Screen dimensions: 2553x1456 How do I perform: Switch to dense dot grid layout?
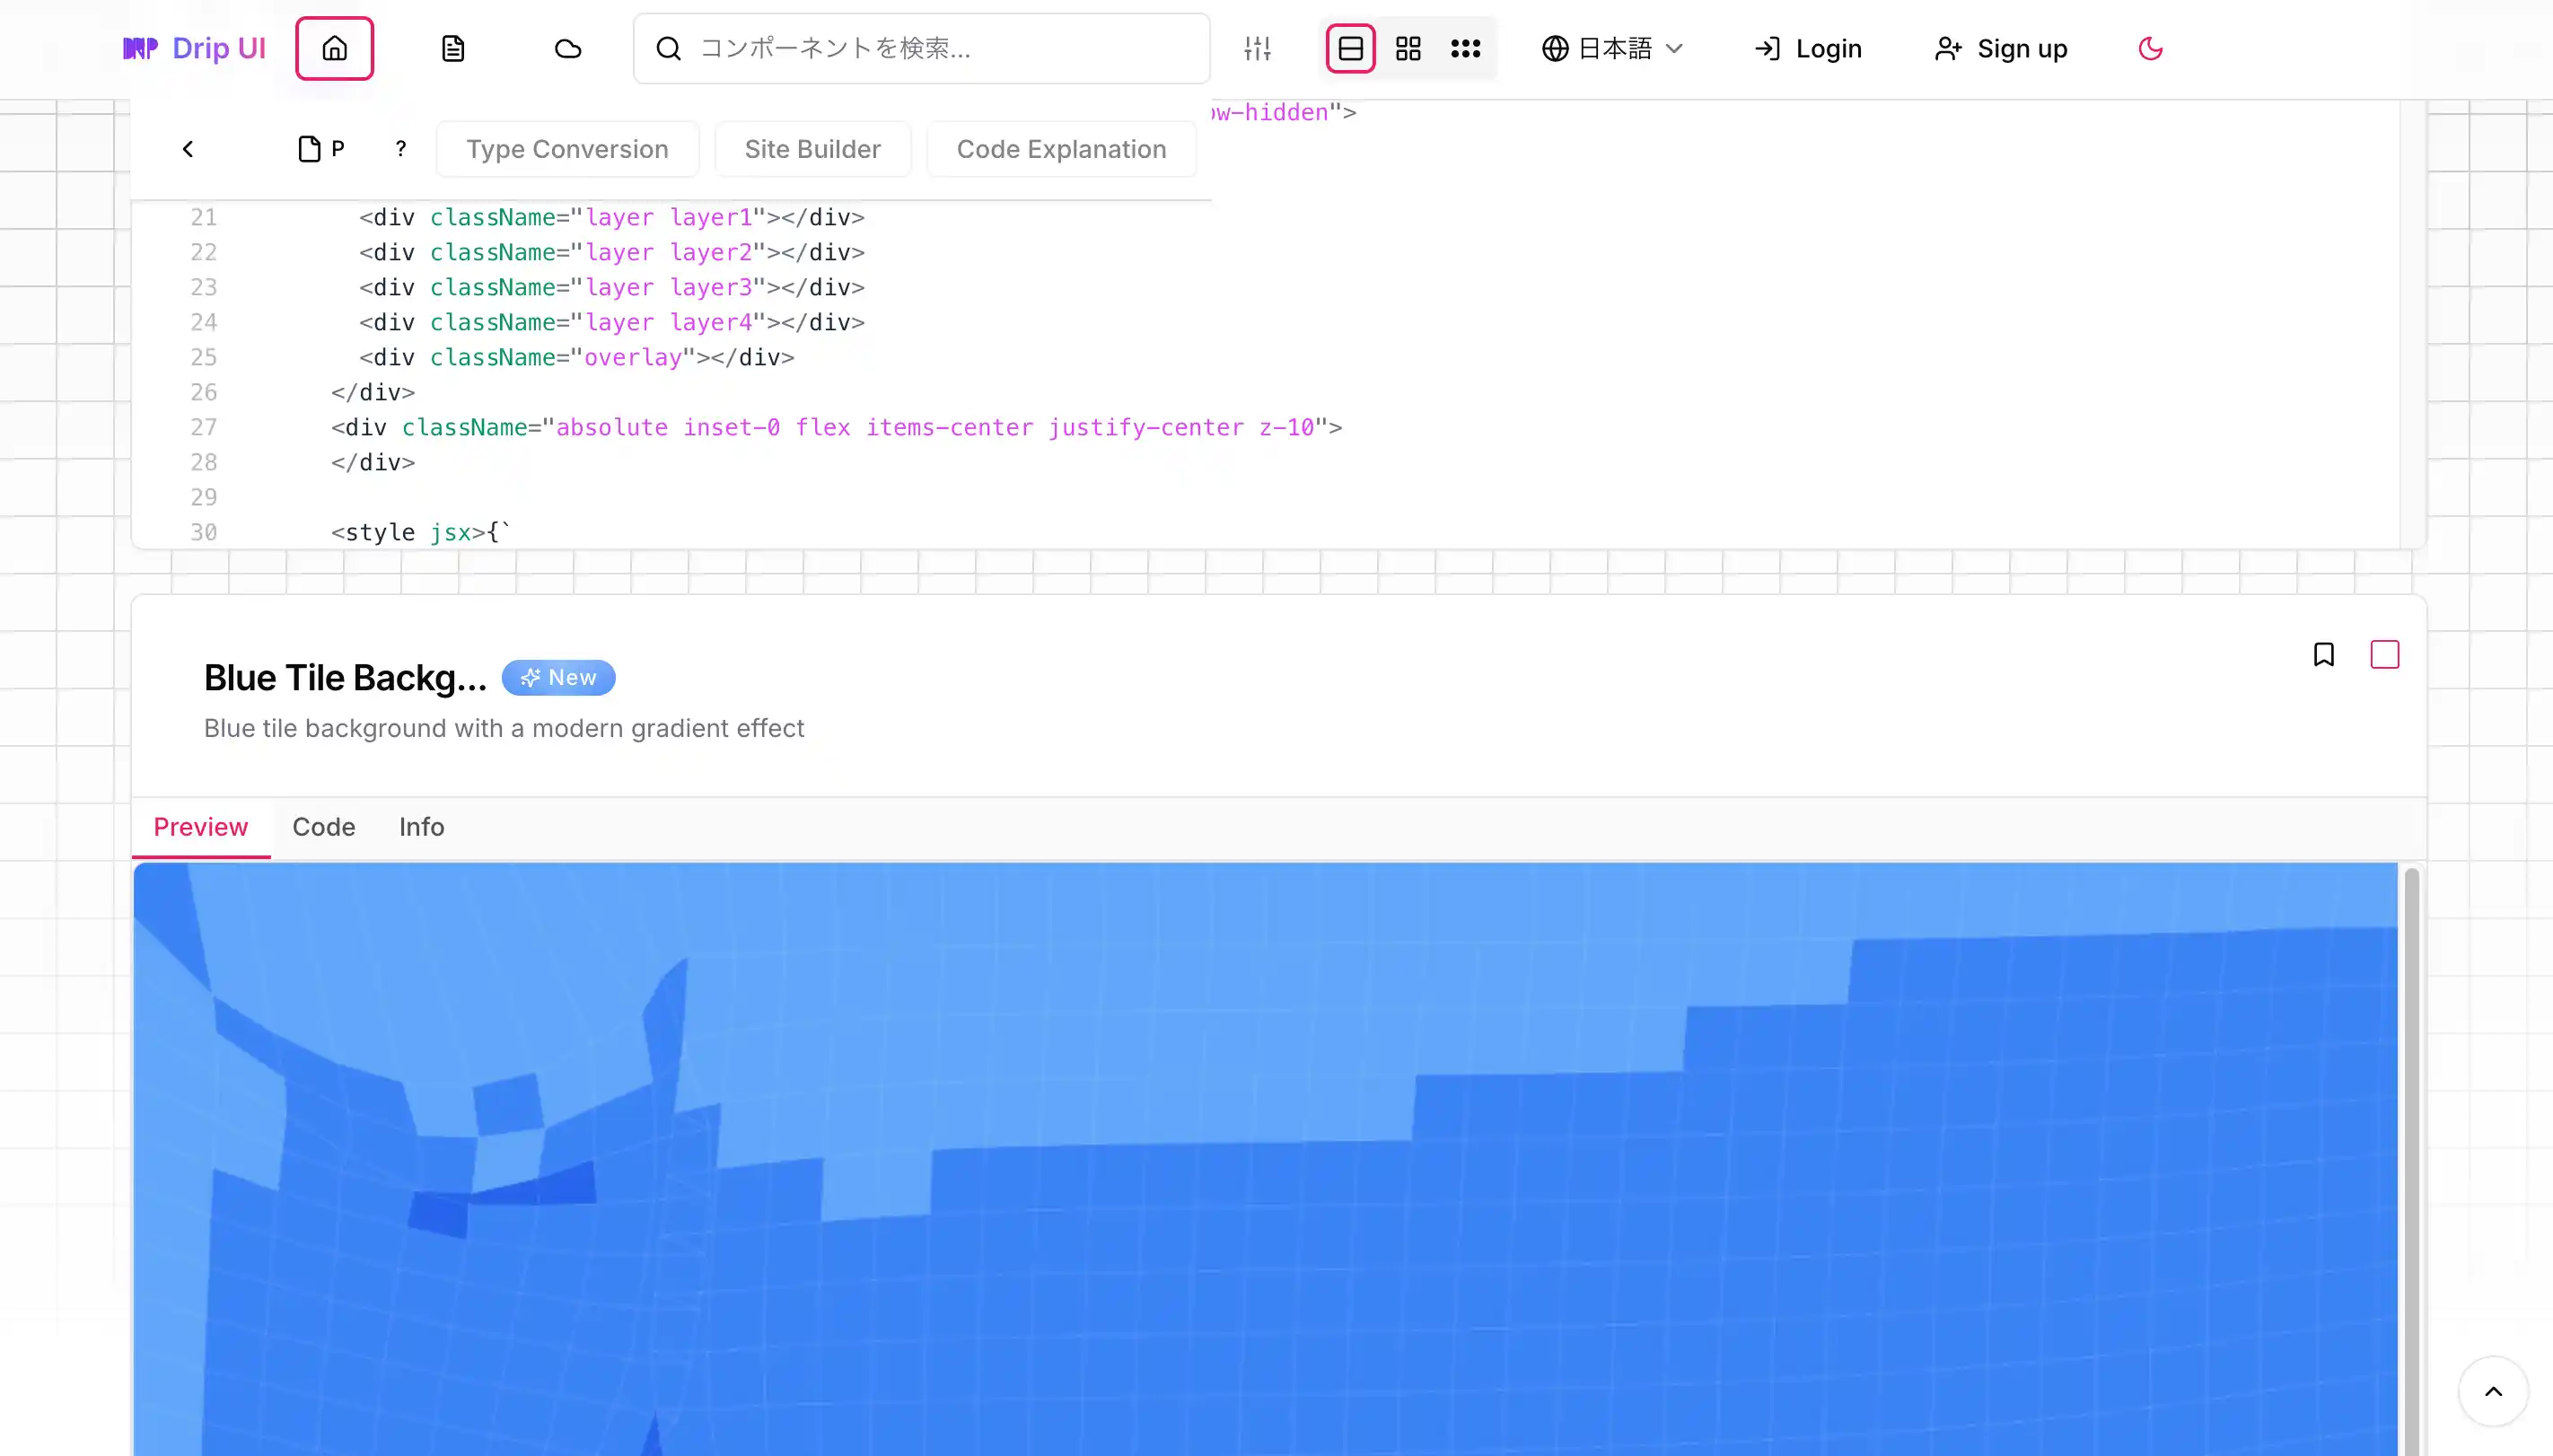(1465, 48)
